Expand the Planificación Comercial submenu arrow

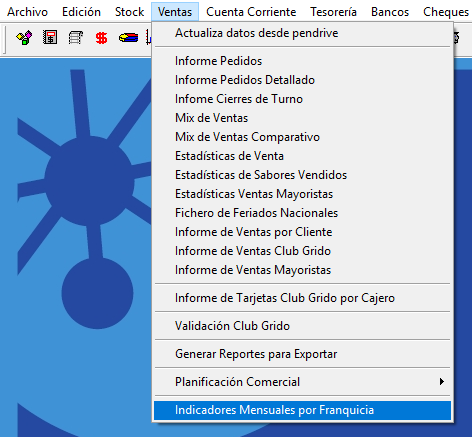(x=442, y=381)
